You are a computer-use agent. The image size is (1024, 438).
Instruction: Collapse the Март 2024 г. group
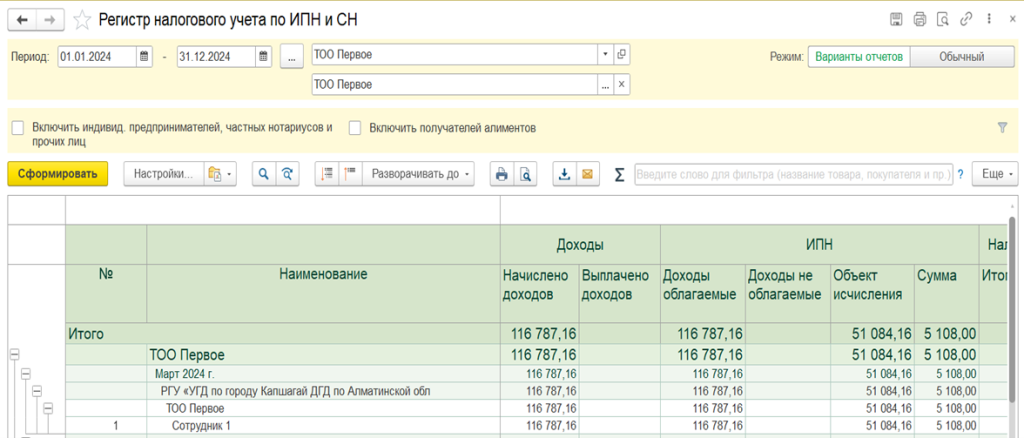26,374
